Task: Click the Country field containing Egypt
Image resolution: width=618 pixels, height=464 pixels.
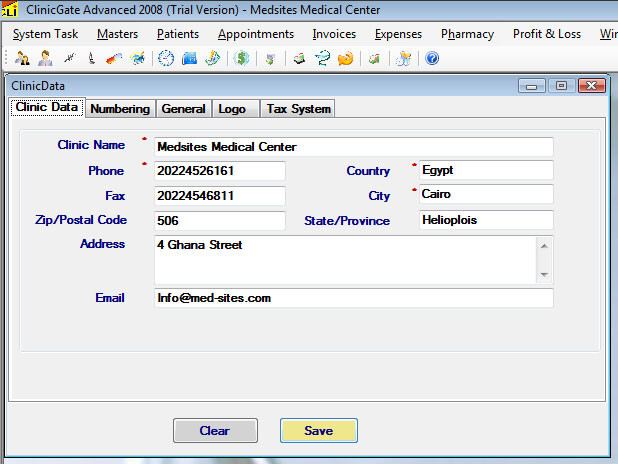Action: (x=486, y=170)
